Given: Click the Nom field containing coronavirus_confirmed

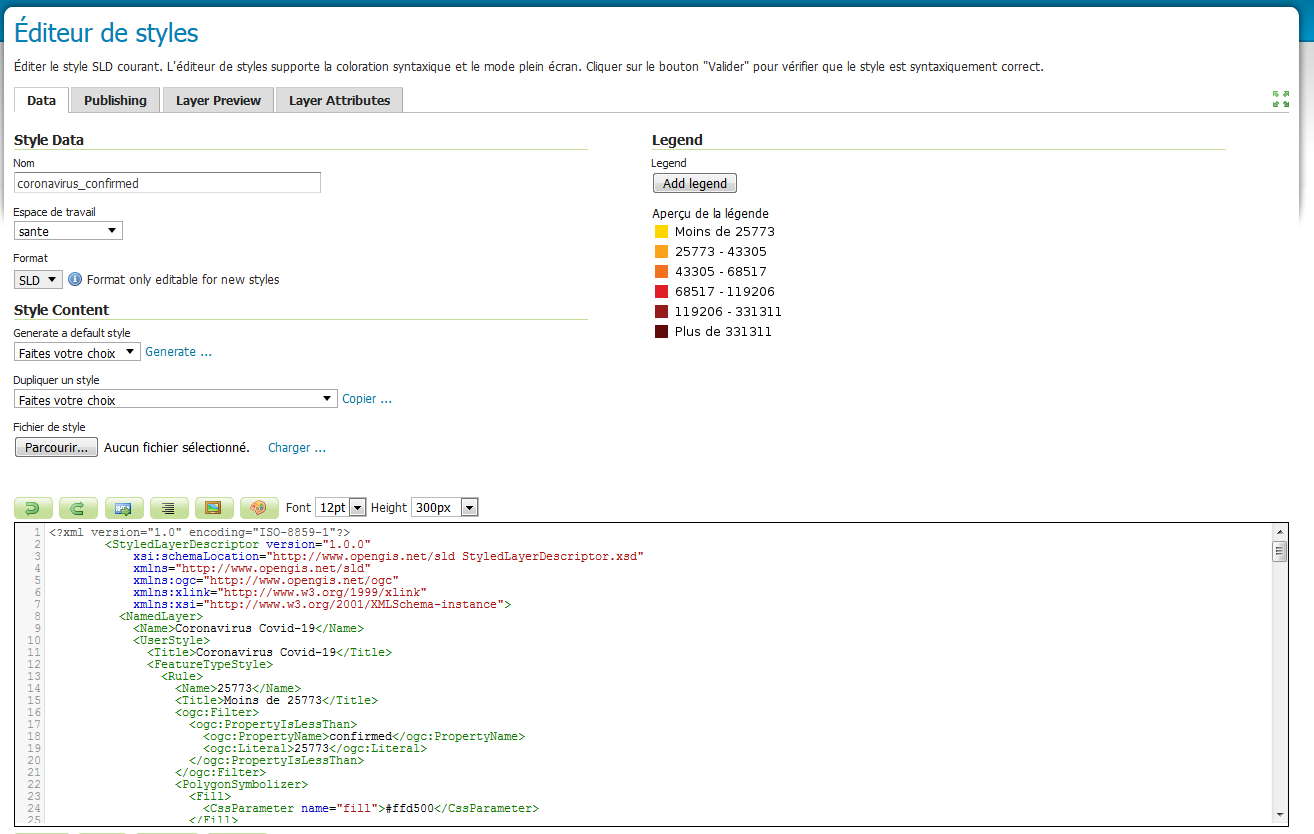Looking at the screenshot, I should (x=167, y=183).
